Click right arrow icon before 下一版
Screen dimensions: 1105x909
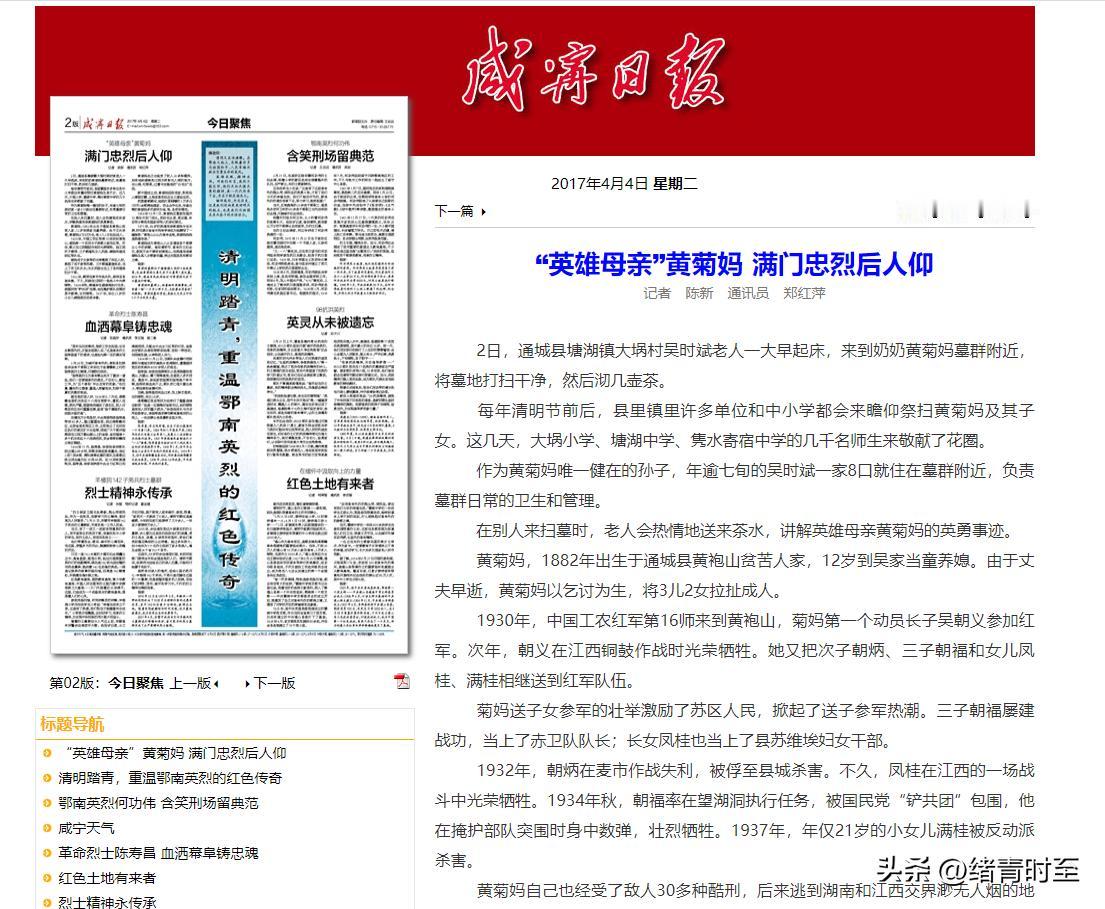[247, 684]
